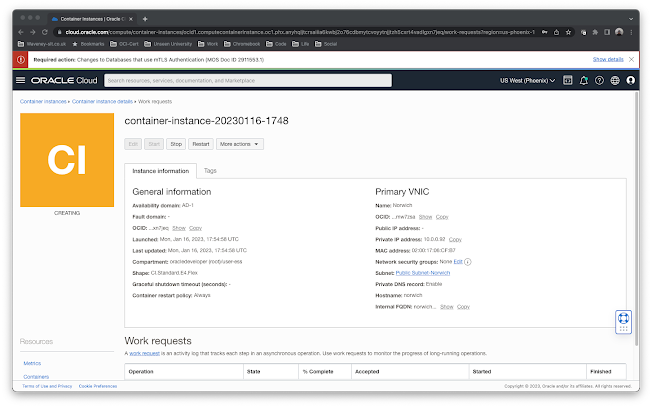Open the Chrome profile avatar

click(619, 32)
